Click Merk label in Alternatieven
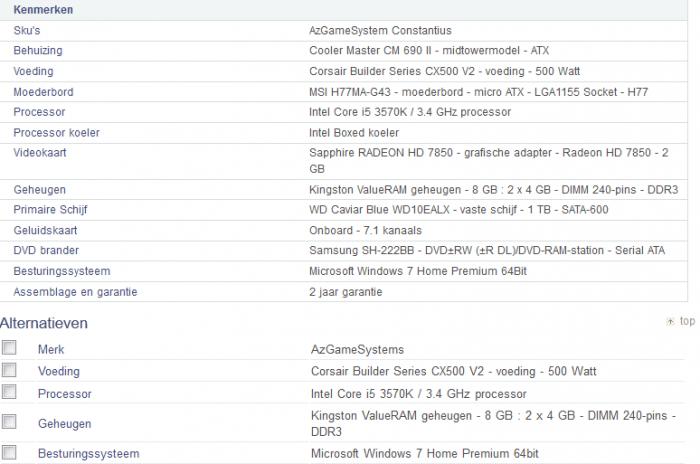Screen dimensions: 700x464 51,349
